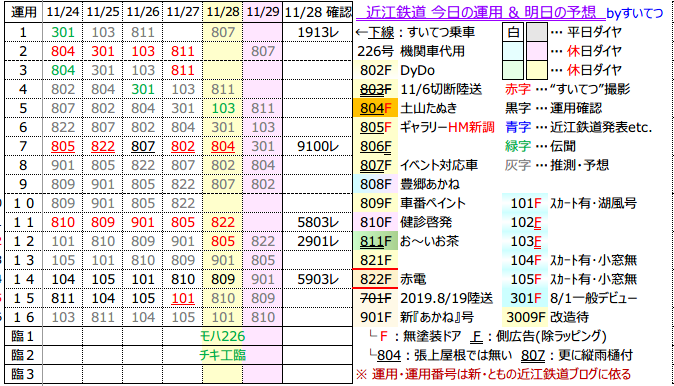Select the 821F legend cell
Image resolution: width=674 pixels, height=386 pixels.
375,260
